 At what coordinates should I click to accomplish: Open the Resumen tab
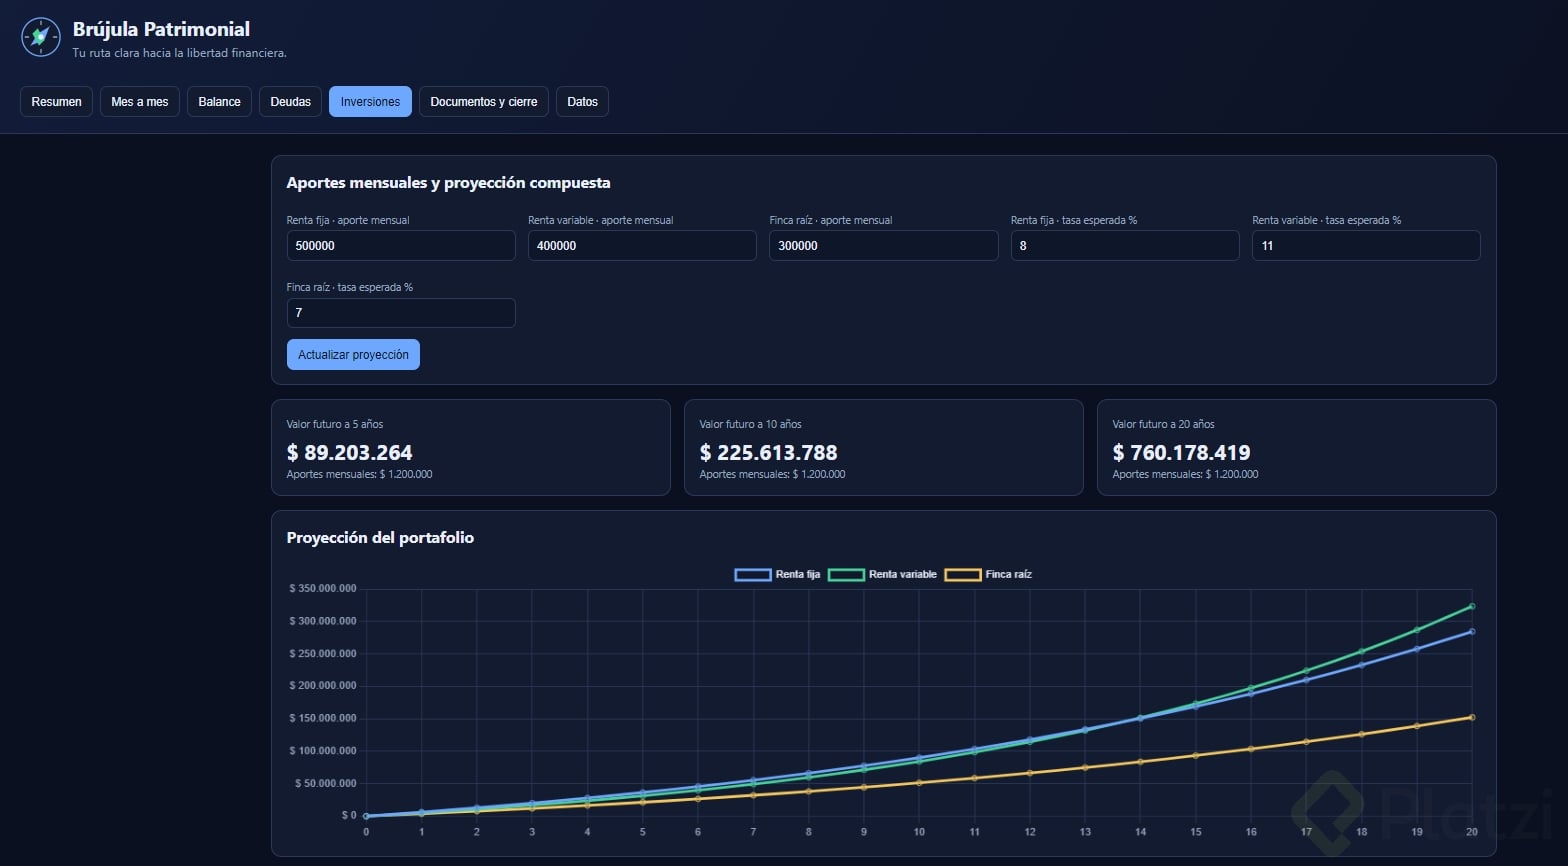[x=56, y=102]
